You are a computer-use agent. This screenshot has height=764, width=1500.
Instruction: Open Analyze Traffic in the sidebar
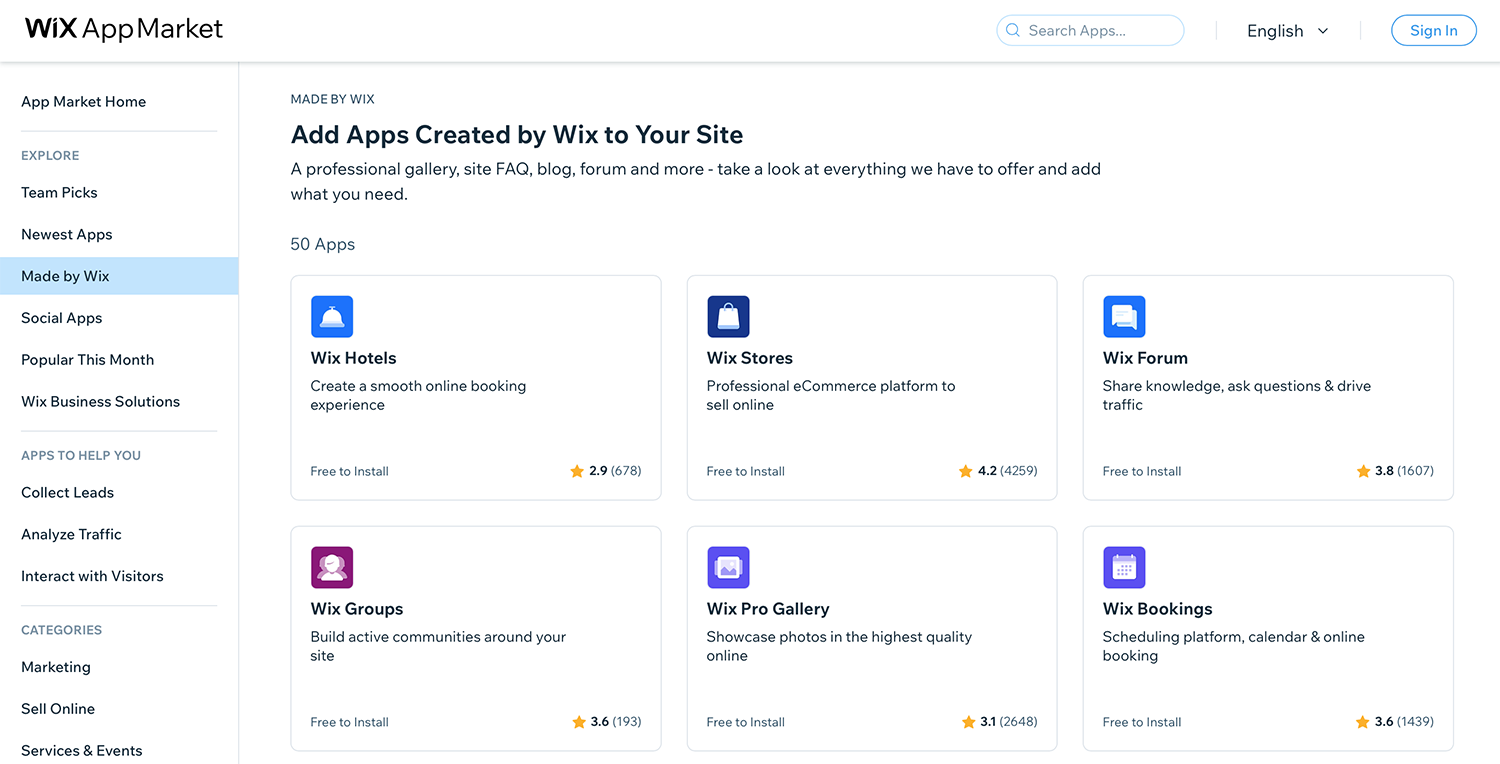[x=72, y=535]
